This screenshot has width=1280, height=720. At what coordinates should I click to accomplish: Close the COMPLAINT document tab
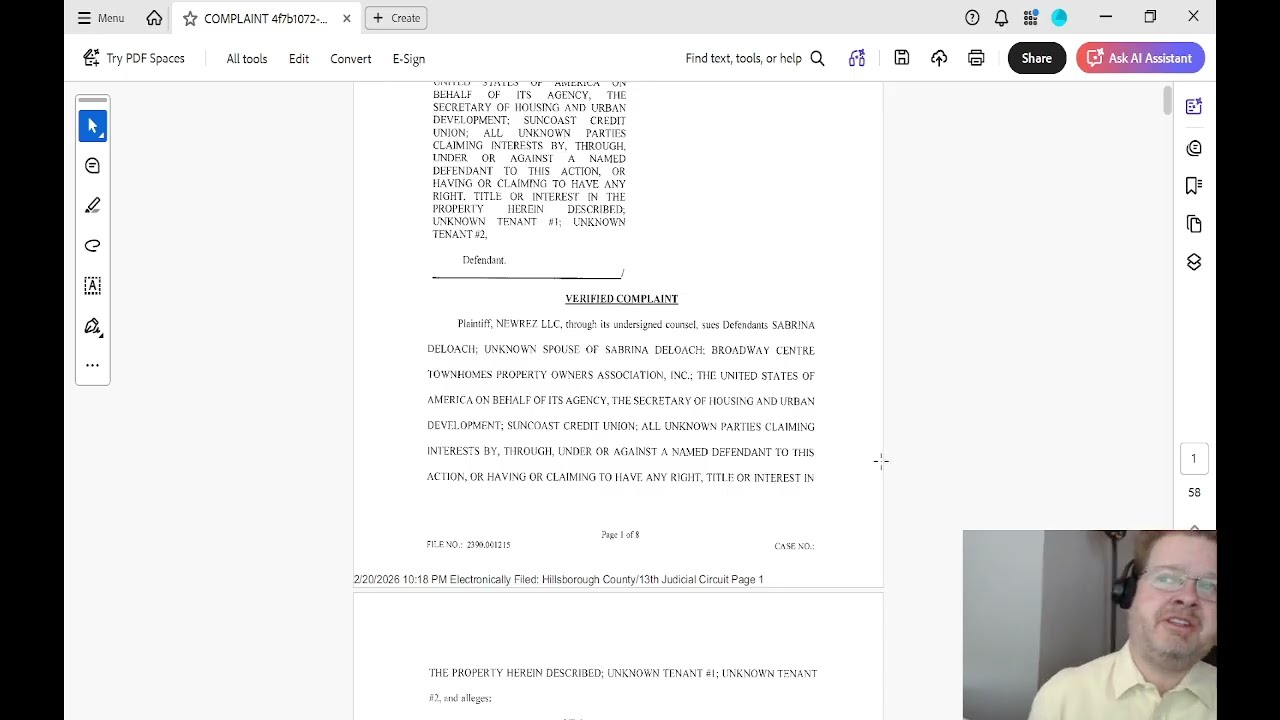pyautogui.click(x=346, y=18)
